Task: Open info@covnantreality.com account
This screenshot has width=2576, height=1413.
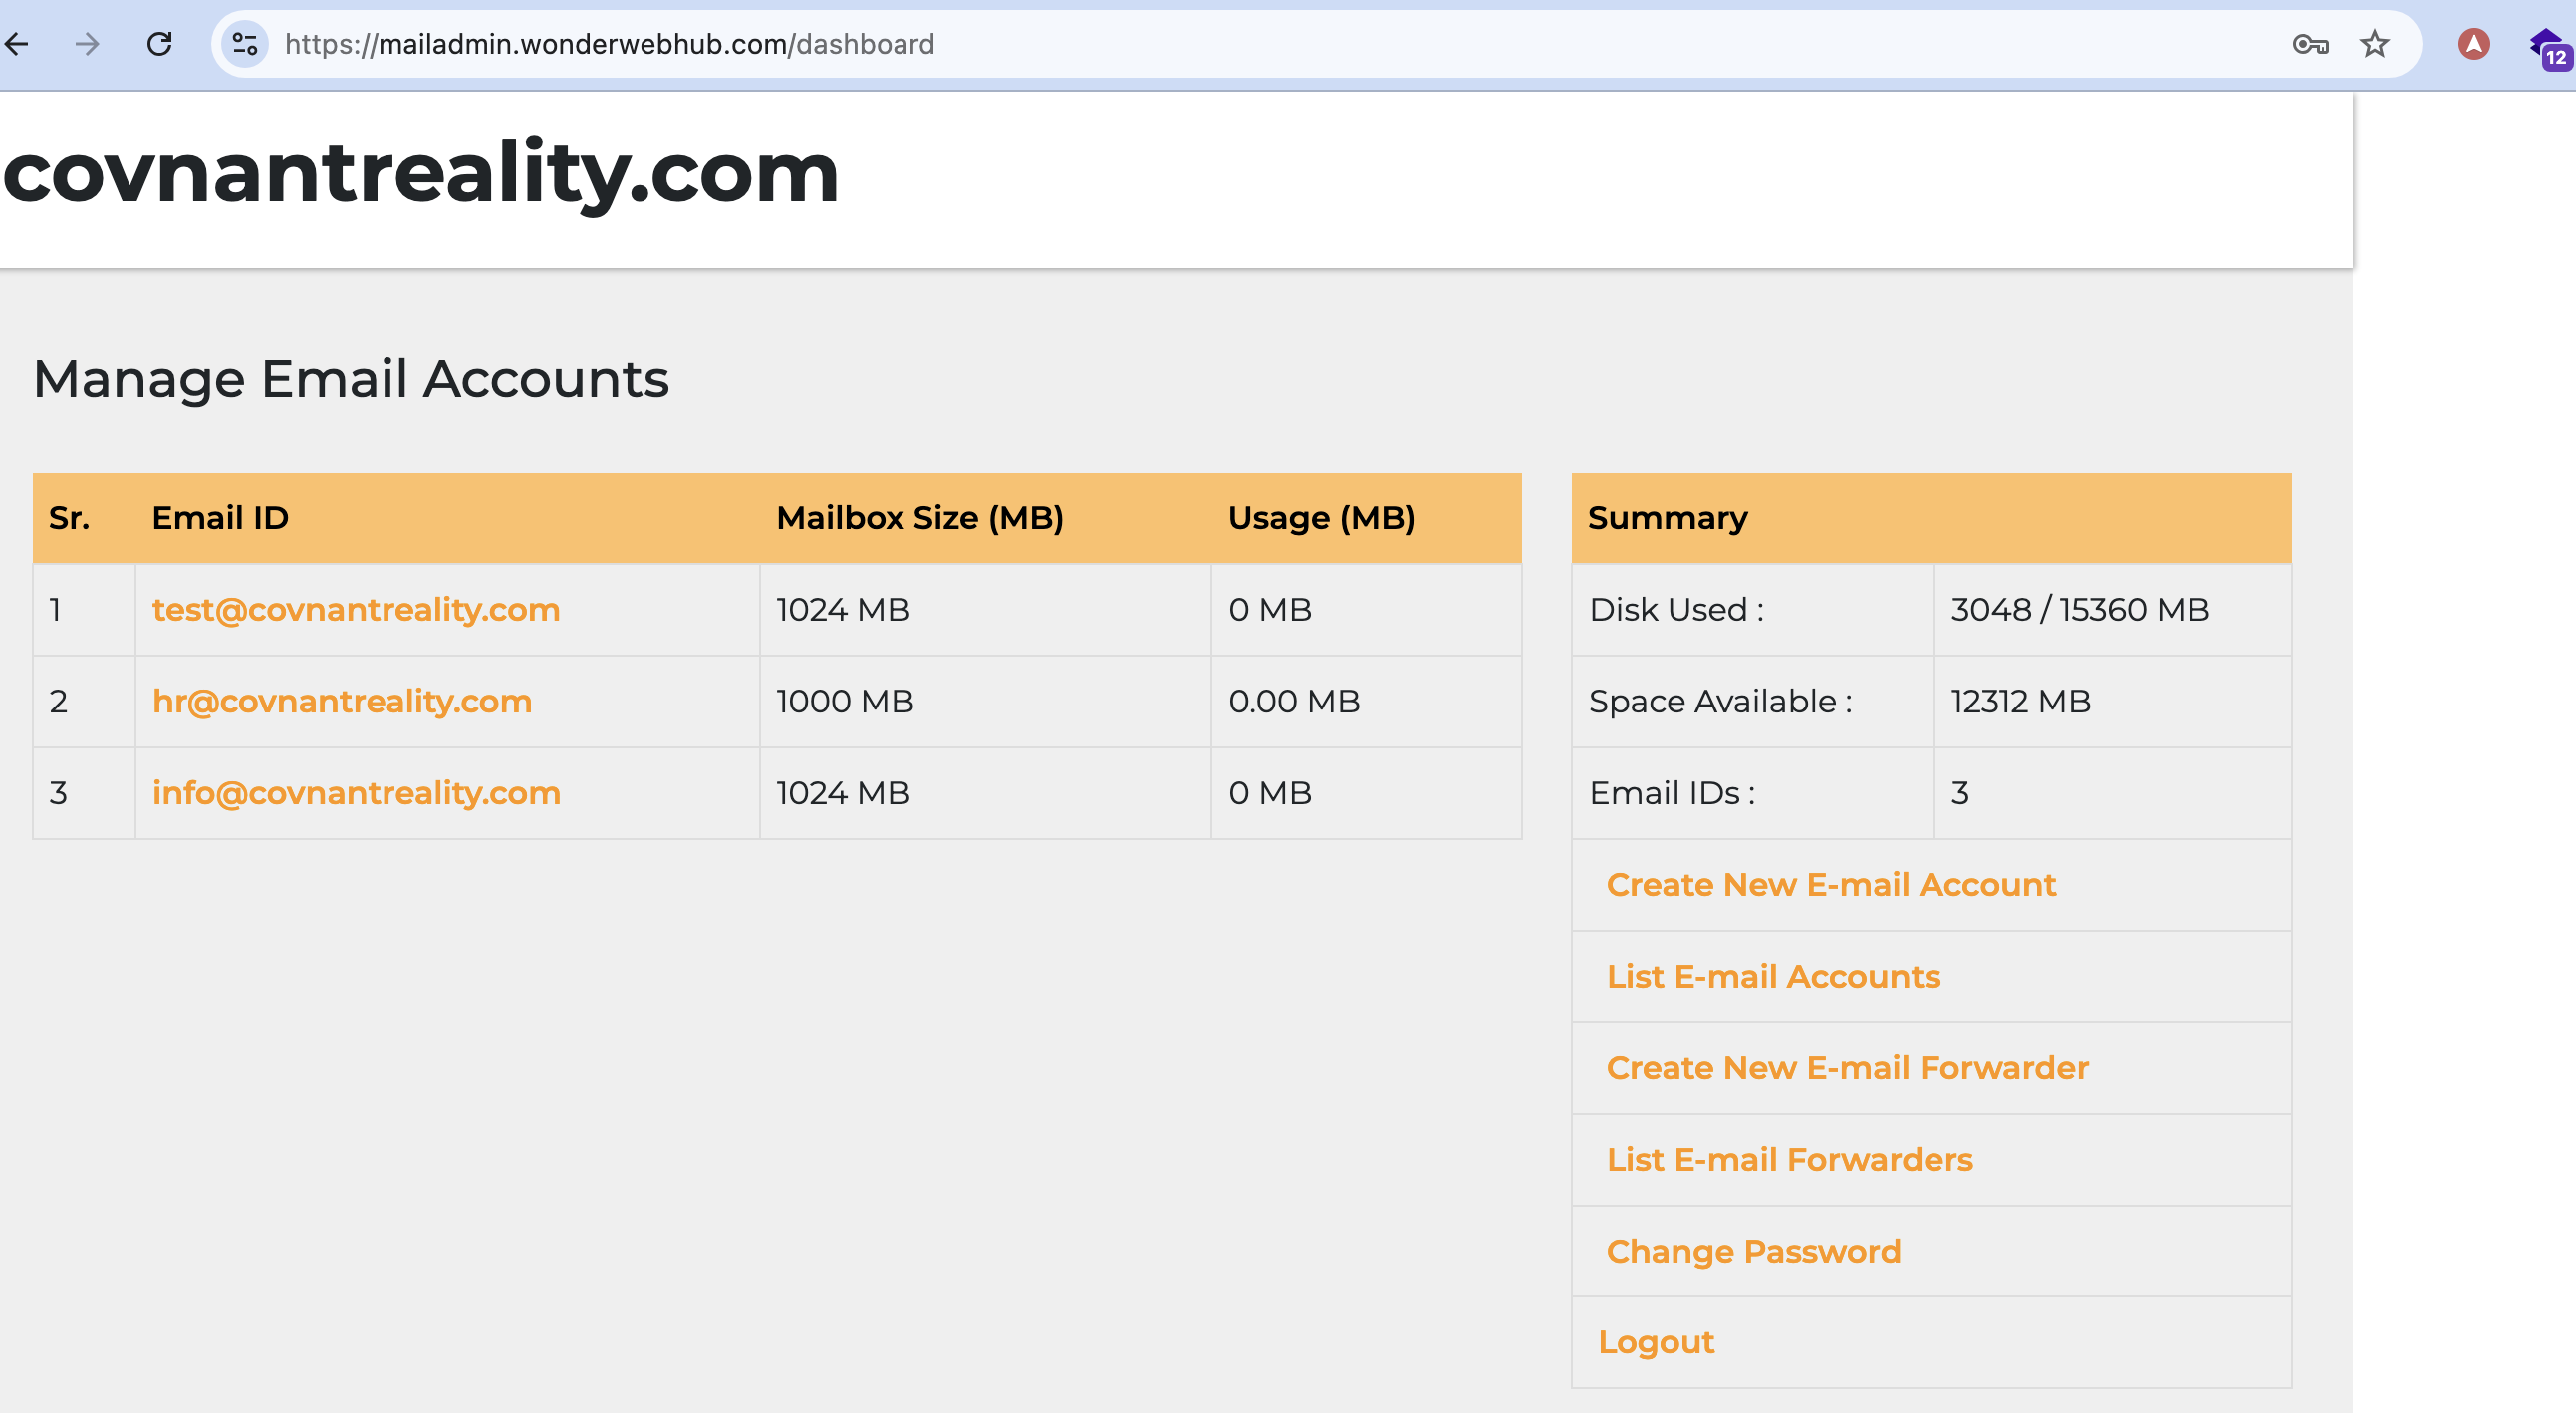Action: point(356,793)
